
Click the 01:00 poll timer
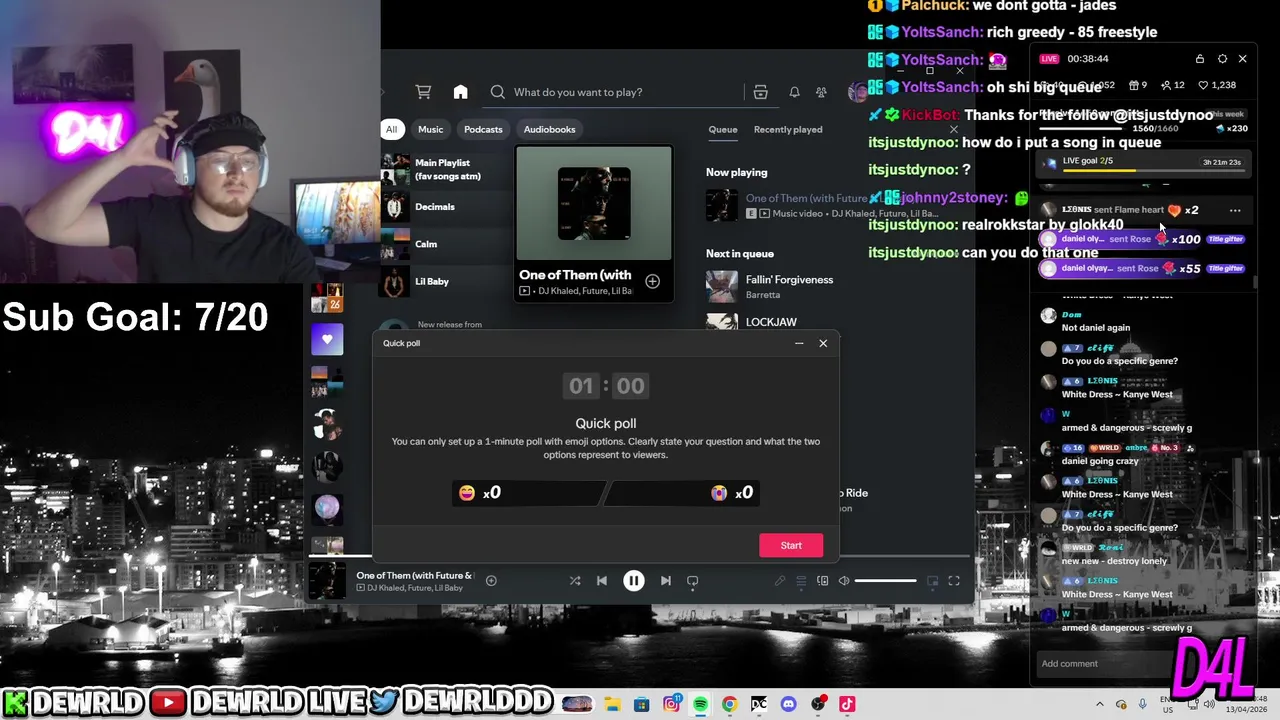coord(606,386)
